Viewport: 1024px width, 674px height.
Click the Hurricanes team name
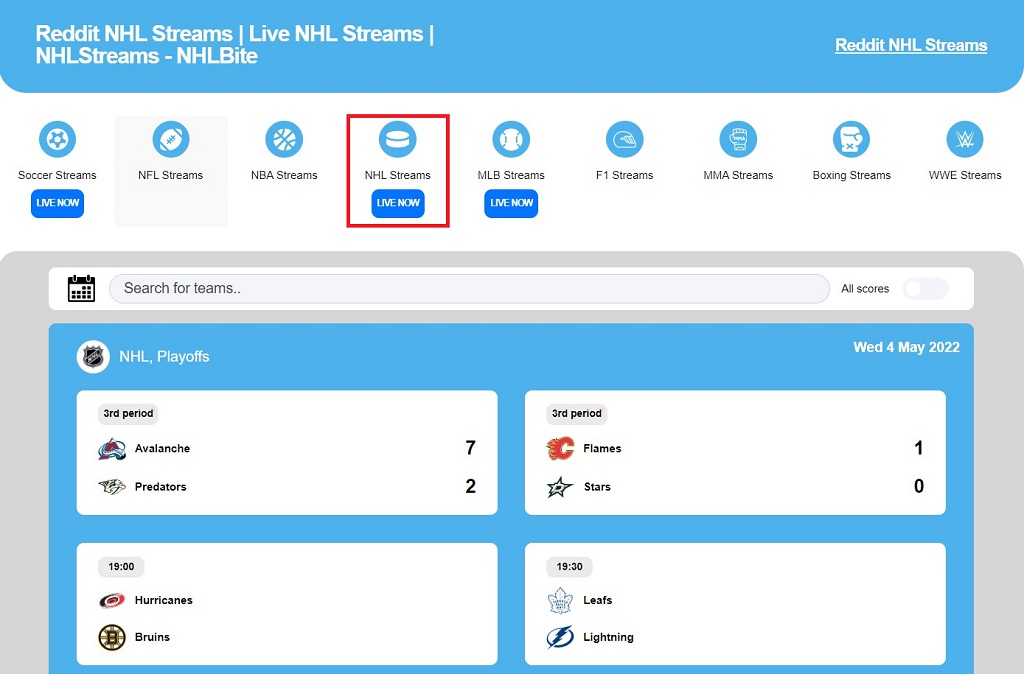[164, 600]
